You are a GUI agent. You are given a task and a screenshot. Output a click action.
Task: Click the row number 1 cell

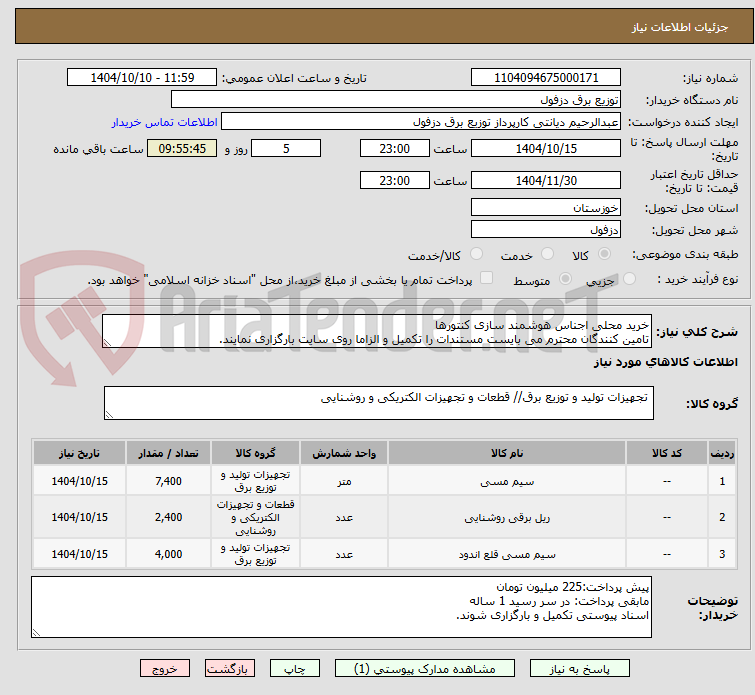(722, 481)
